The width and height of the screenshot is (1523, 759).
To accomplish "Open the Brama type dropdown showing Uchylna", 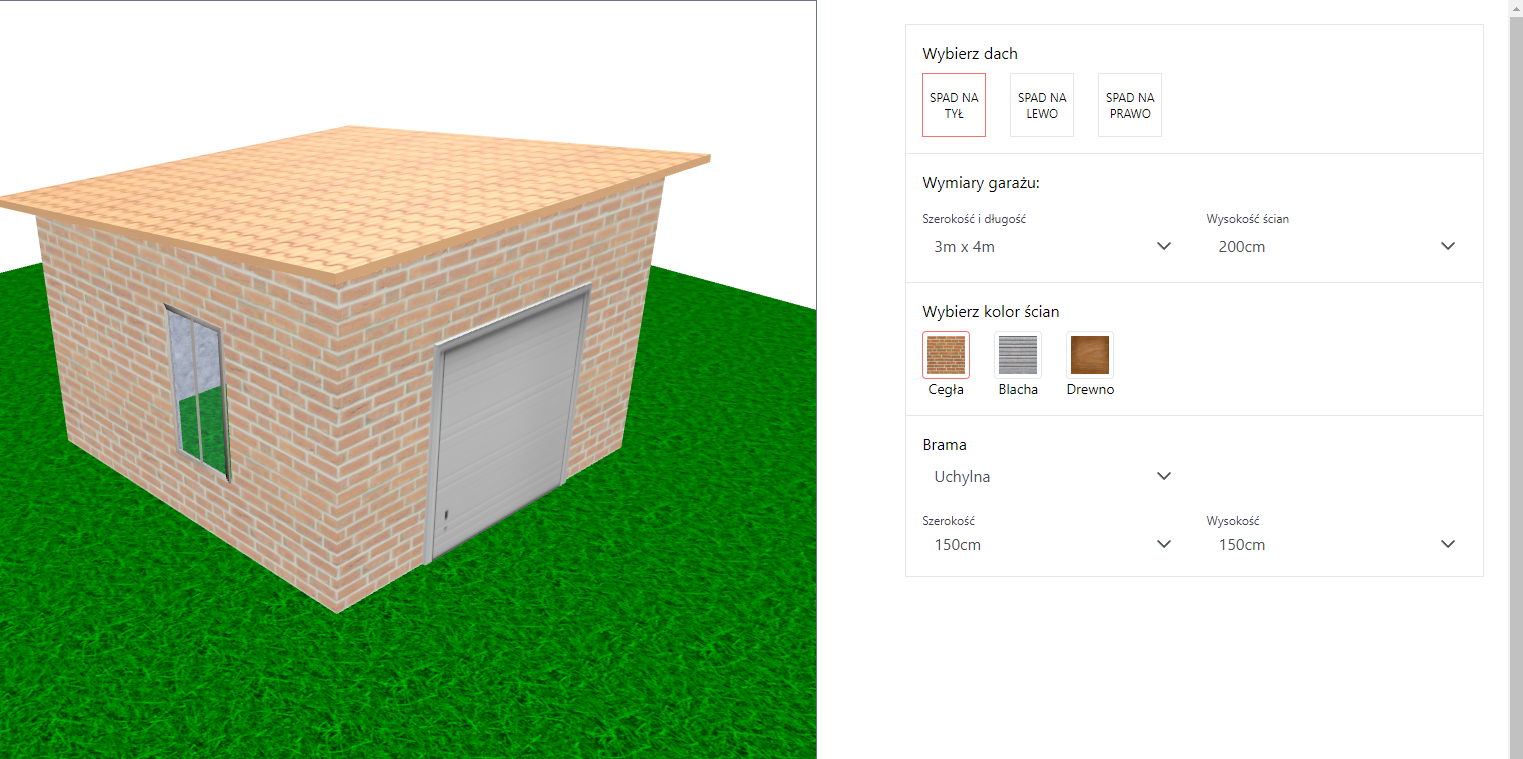I will (1052, 476).
